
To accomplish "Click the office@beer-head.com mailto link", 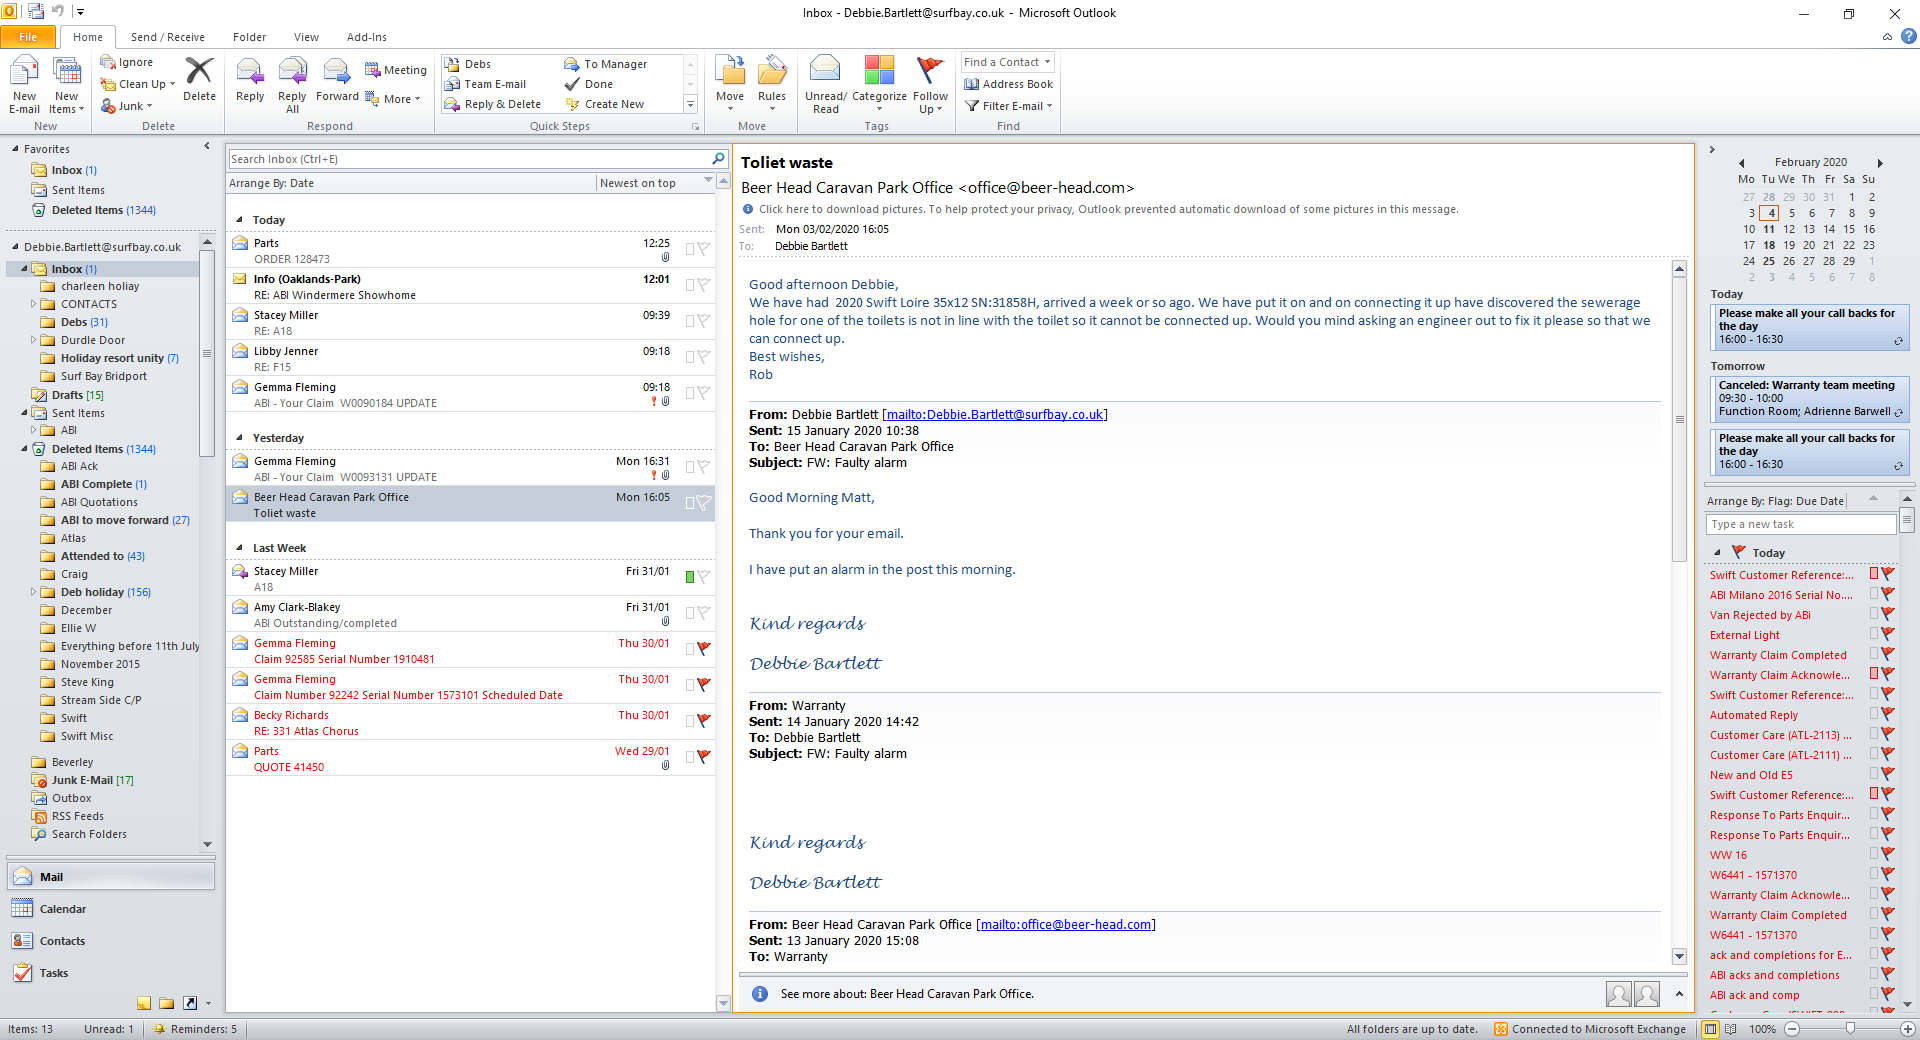I will [1066, 925].
